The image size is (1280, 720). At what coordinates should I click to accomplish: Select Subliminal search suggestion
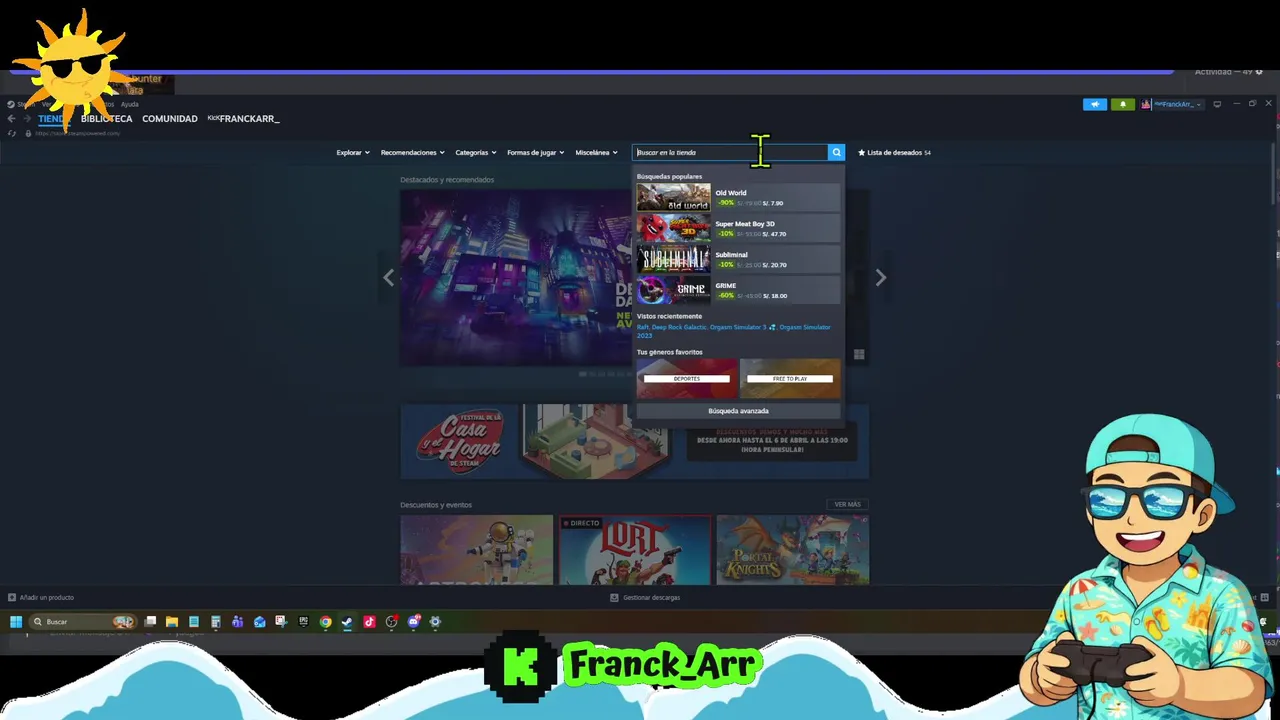(738, 259)
